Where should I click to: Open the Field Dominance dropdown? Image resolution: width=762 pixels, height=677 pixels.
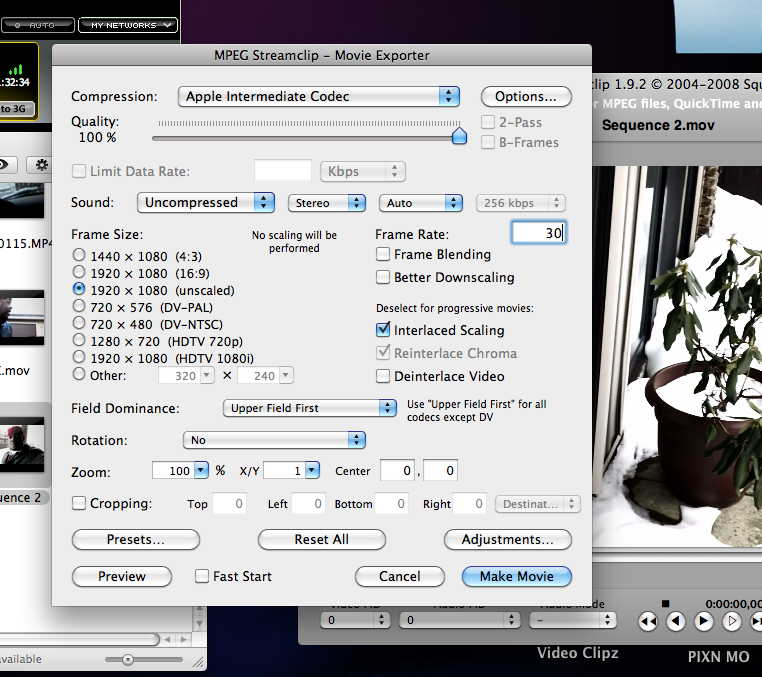tap(310, 408)
